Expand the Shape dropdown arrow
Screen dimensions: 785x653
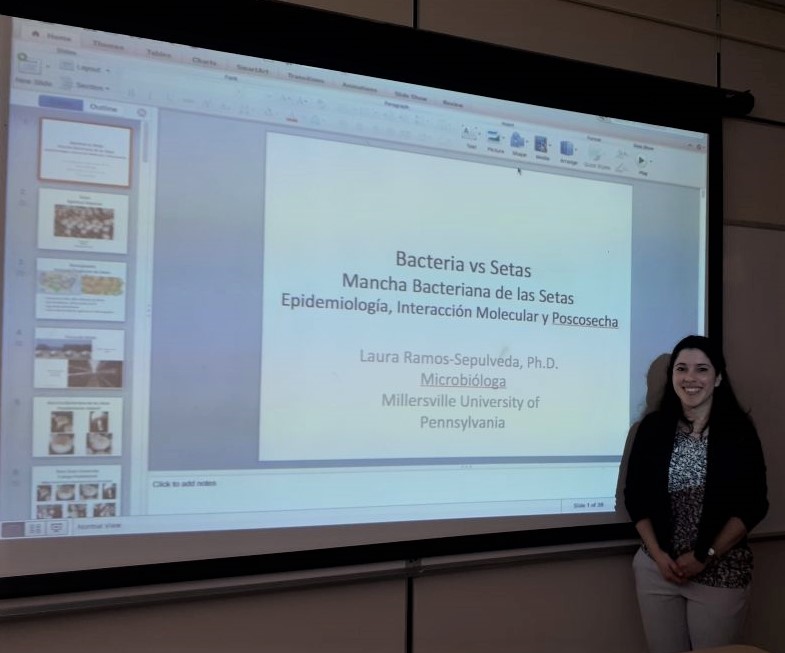click(528, 142)
